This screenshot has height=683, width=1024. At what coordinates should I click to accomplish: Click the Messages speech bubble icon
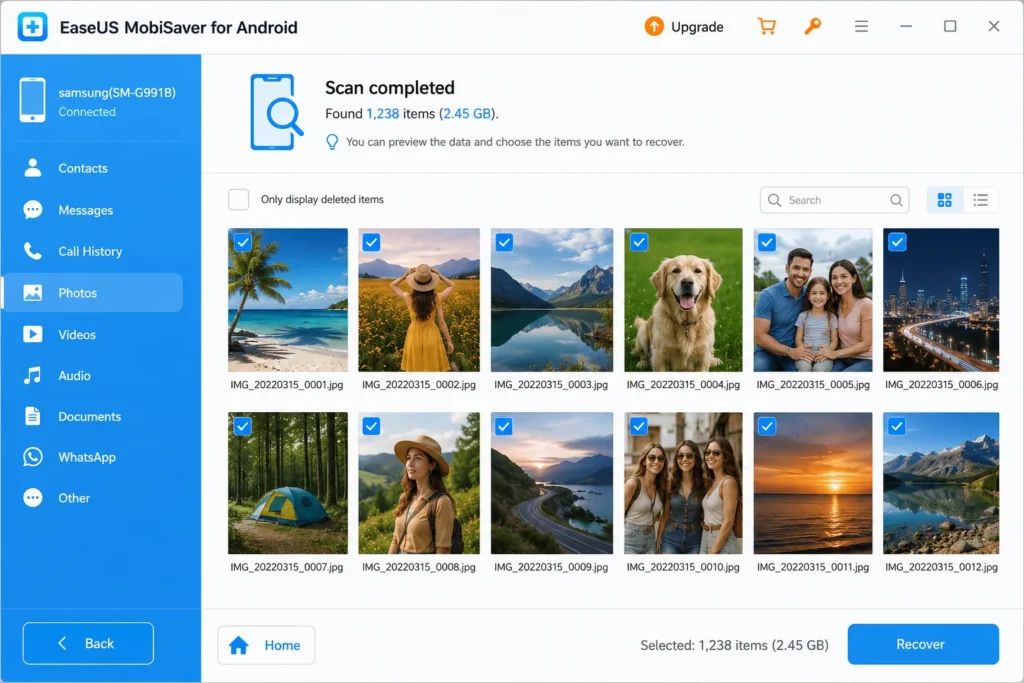pos(33,210)
